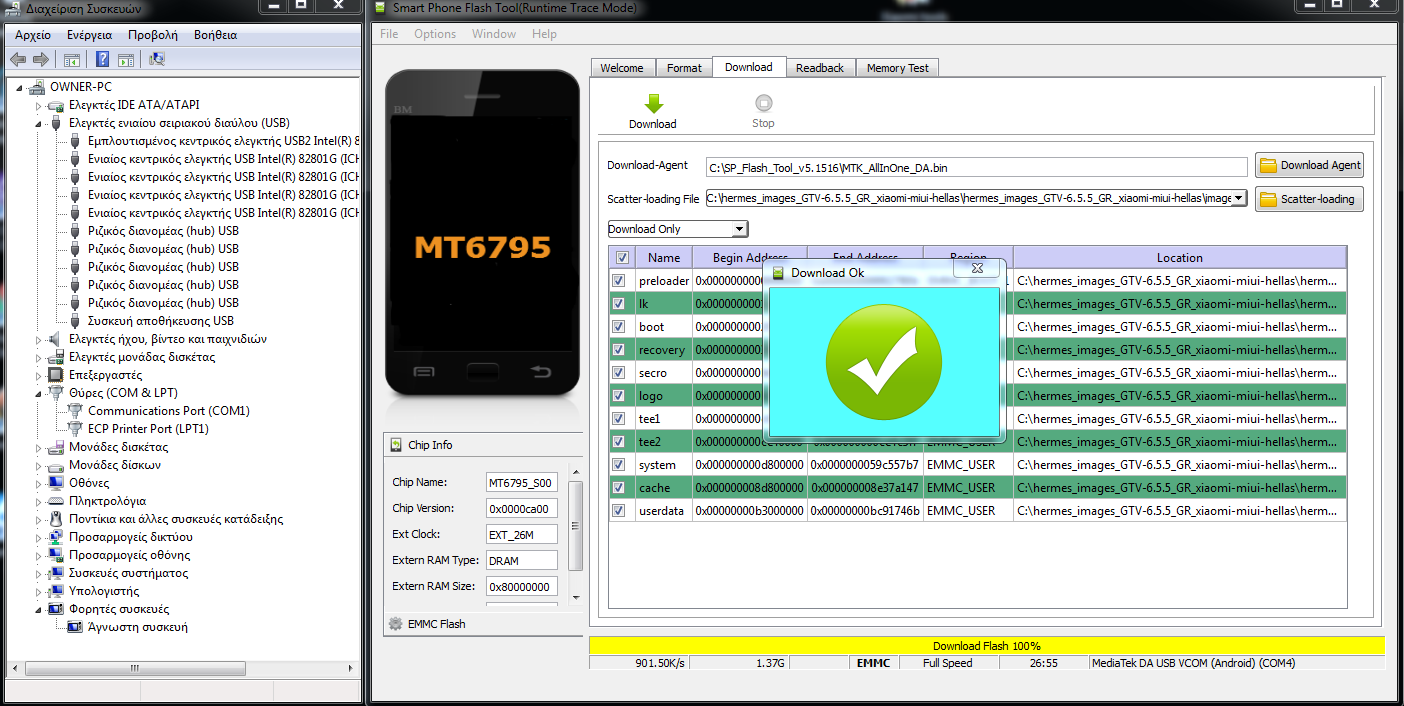Click the back arrow in Device Manager toolbar

pyautogui.click(x=18, y=60)
